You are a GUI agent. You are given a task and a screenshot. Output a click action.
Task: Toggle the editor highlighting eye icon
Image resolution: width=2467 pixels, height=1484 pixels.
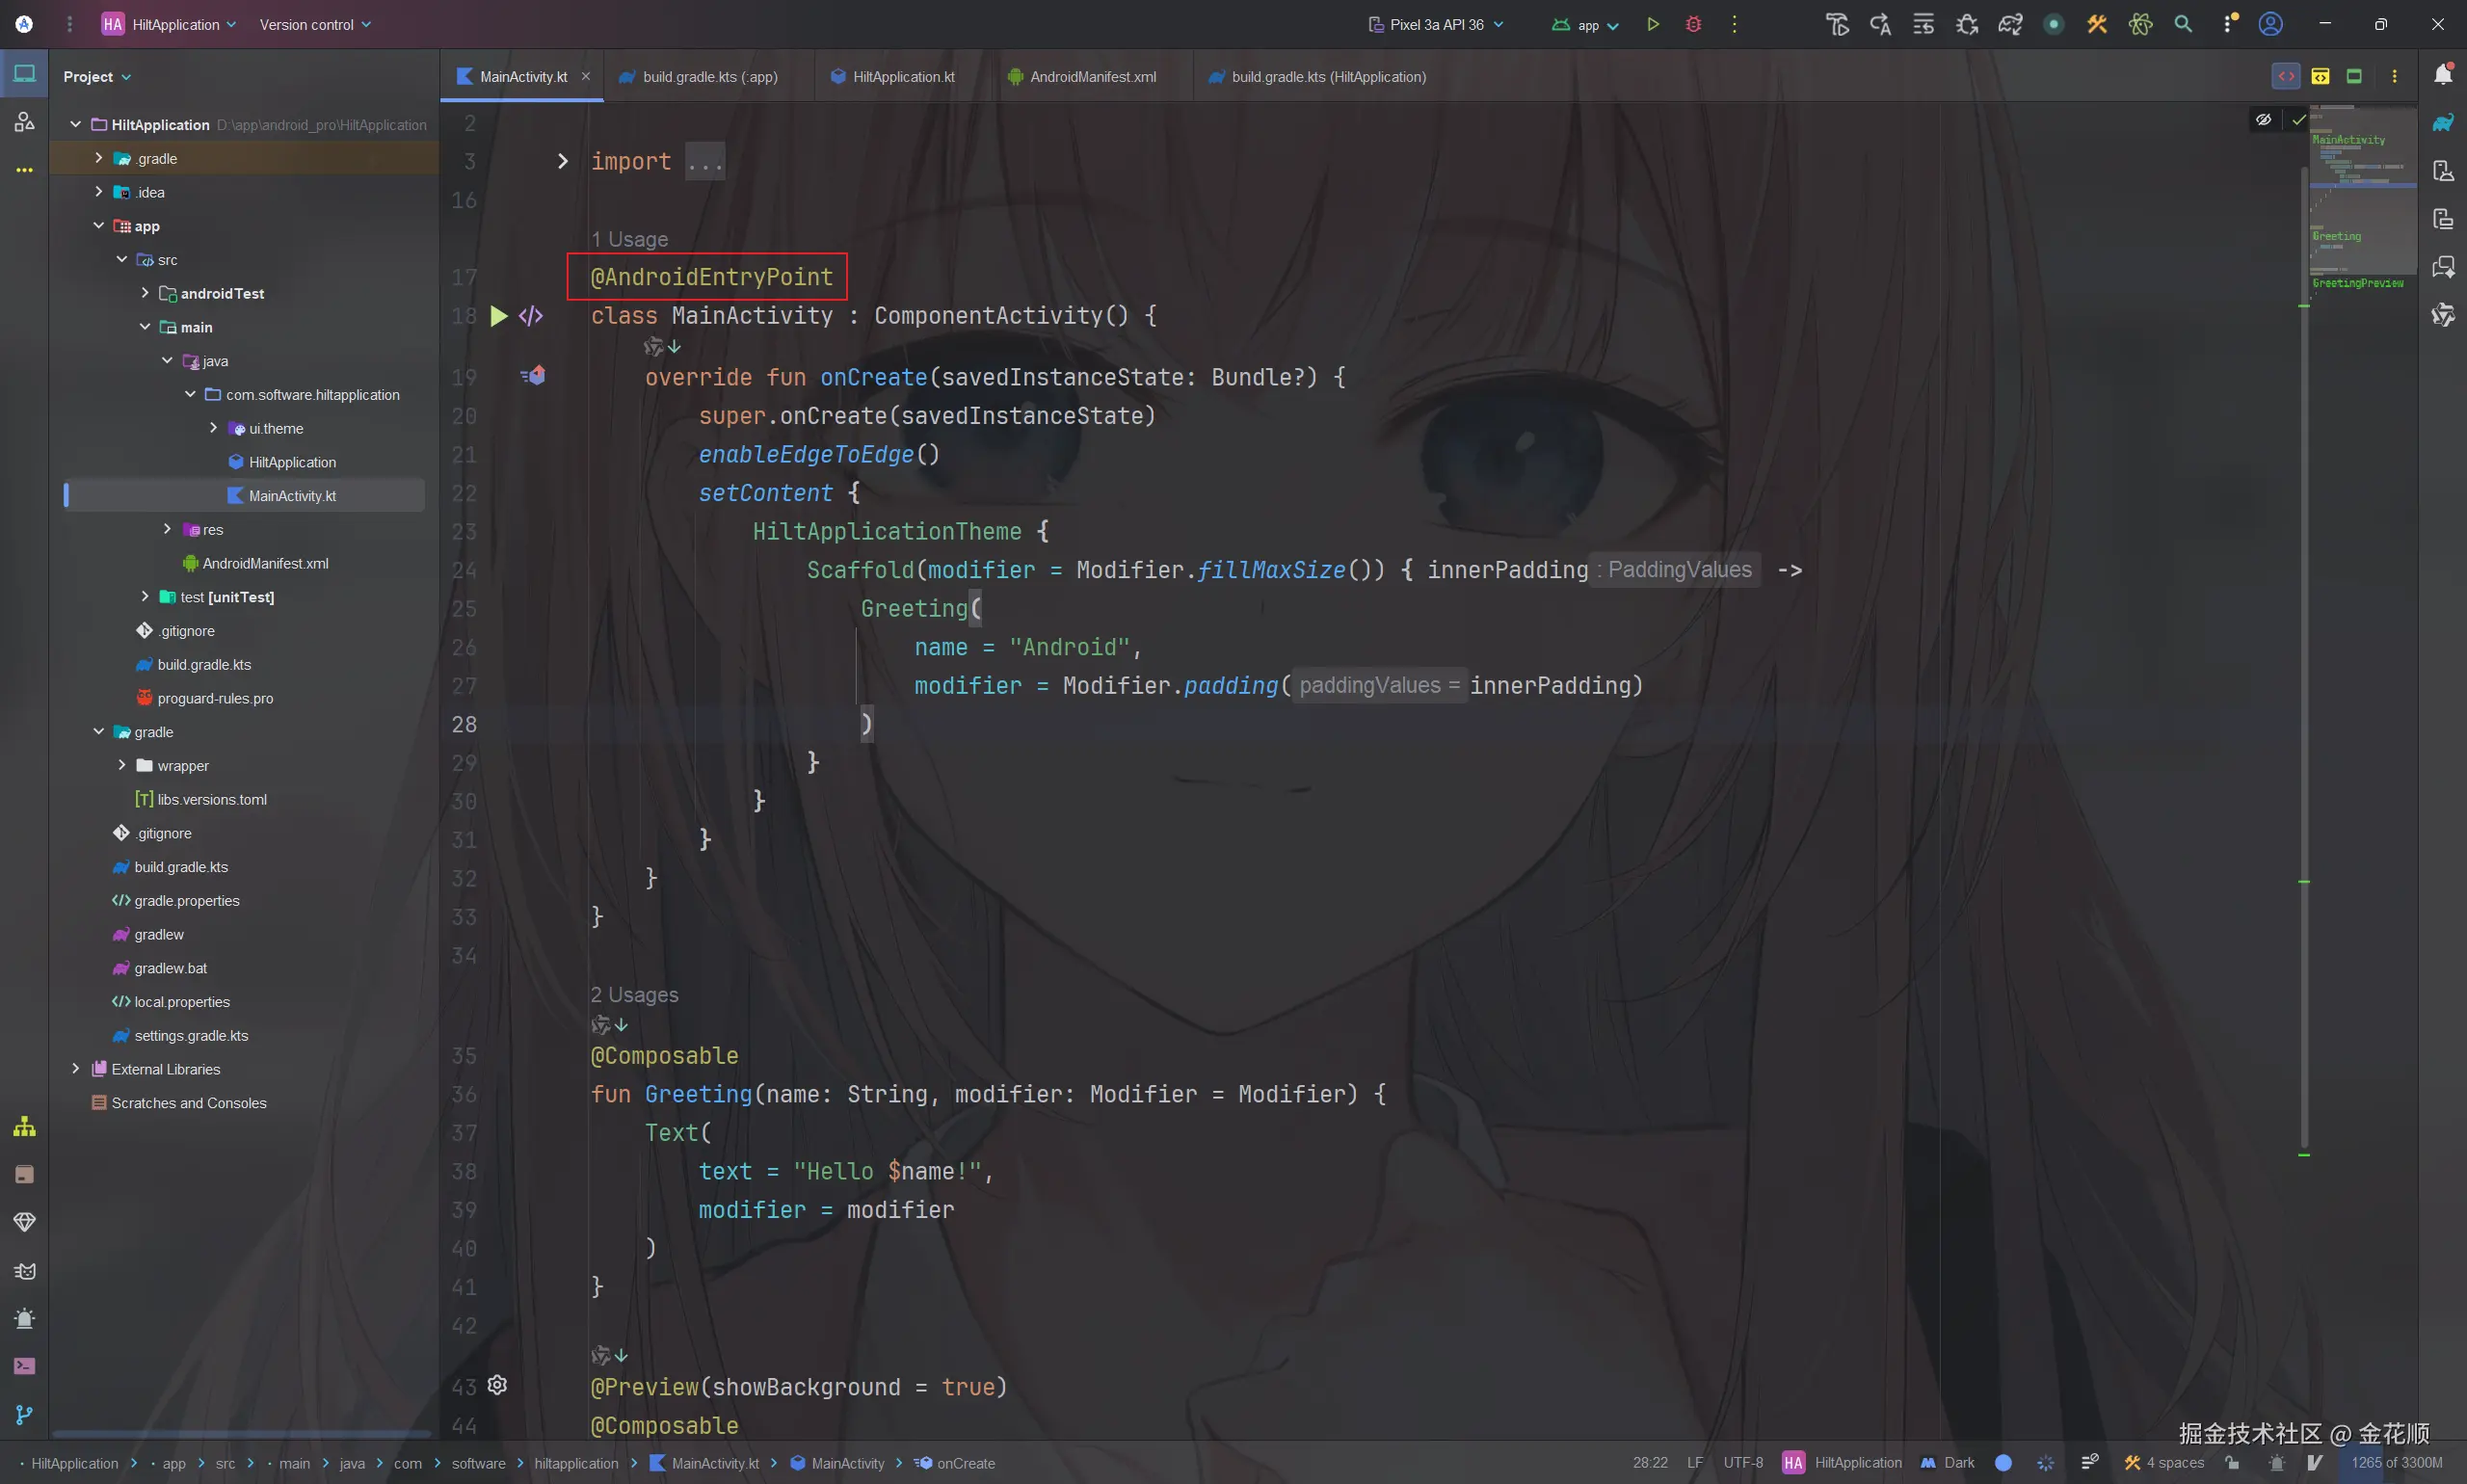coord(2262,120)
